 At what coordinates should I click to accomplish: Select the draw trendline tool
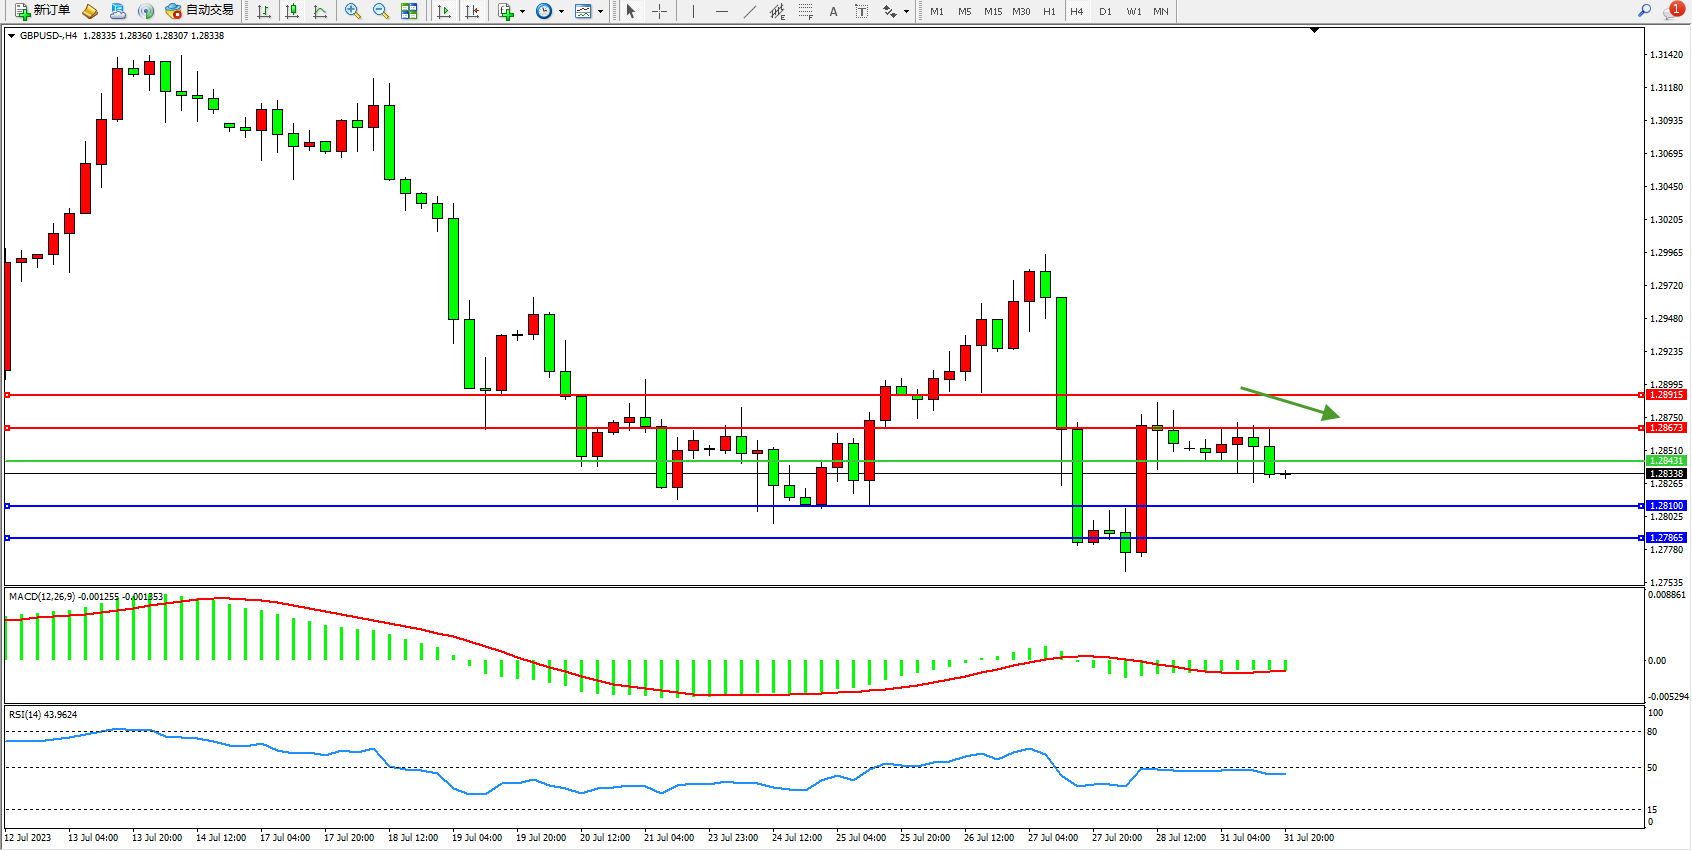point(750,11)
